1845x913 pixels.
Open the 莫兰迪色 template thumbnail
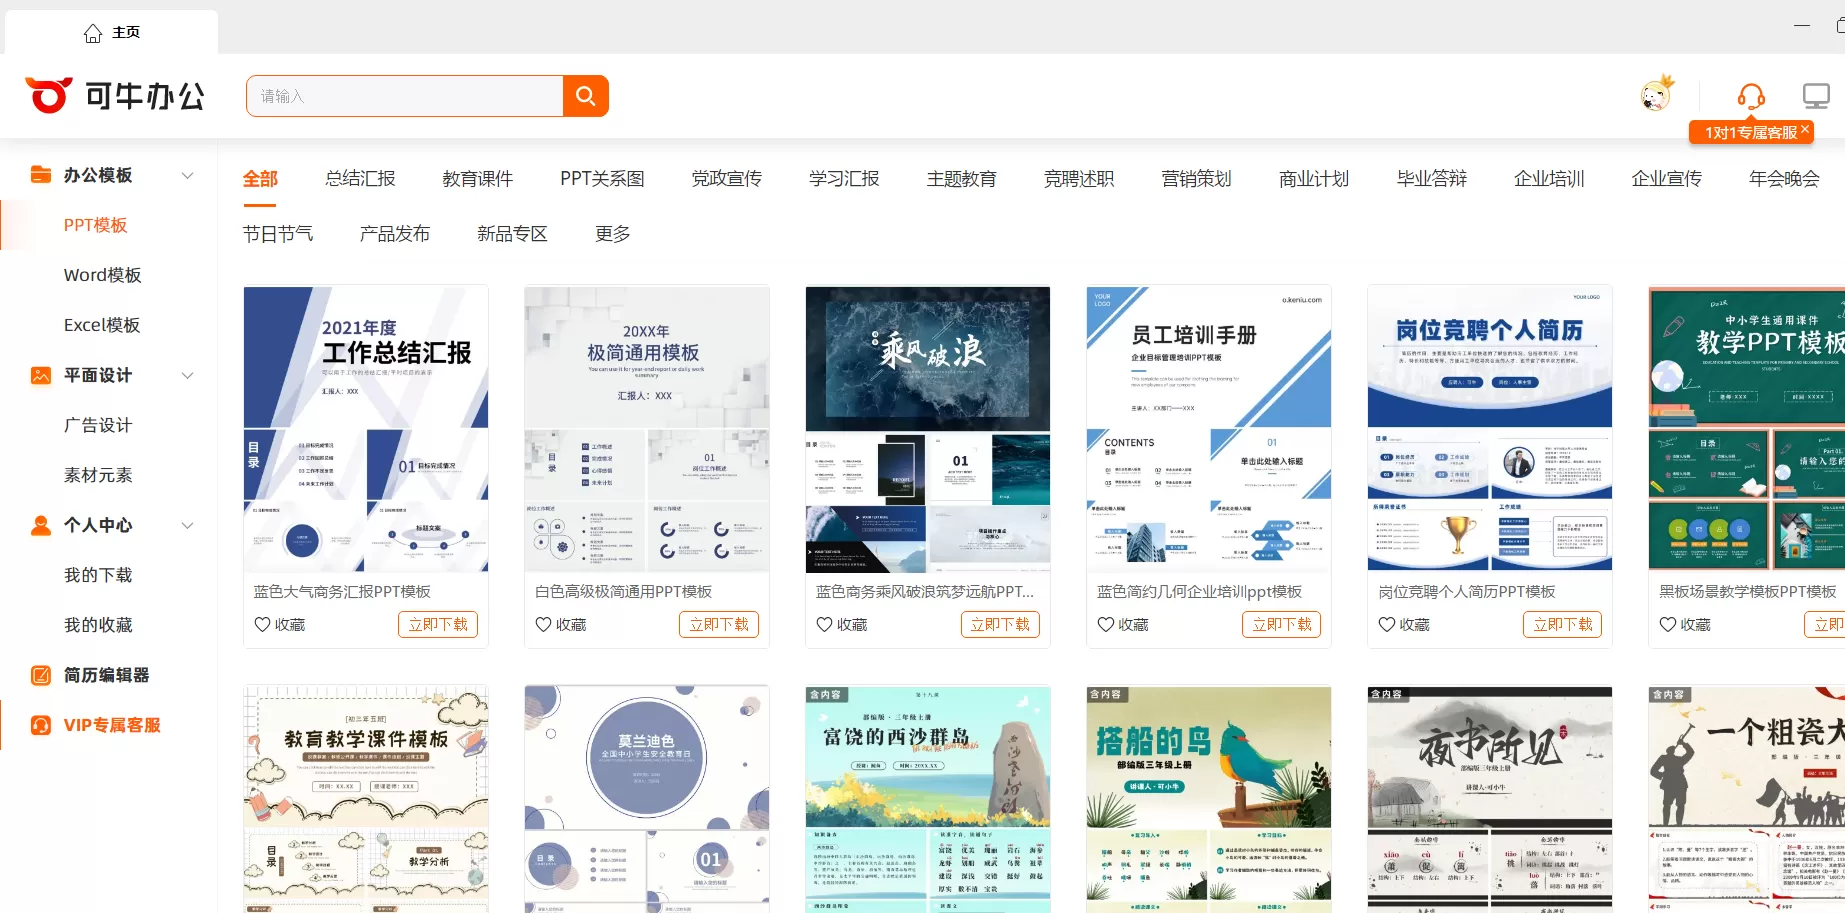(x=647, y=799)
